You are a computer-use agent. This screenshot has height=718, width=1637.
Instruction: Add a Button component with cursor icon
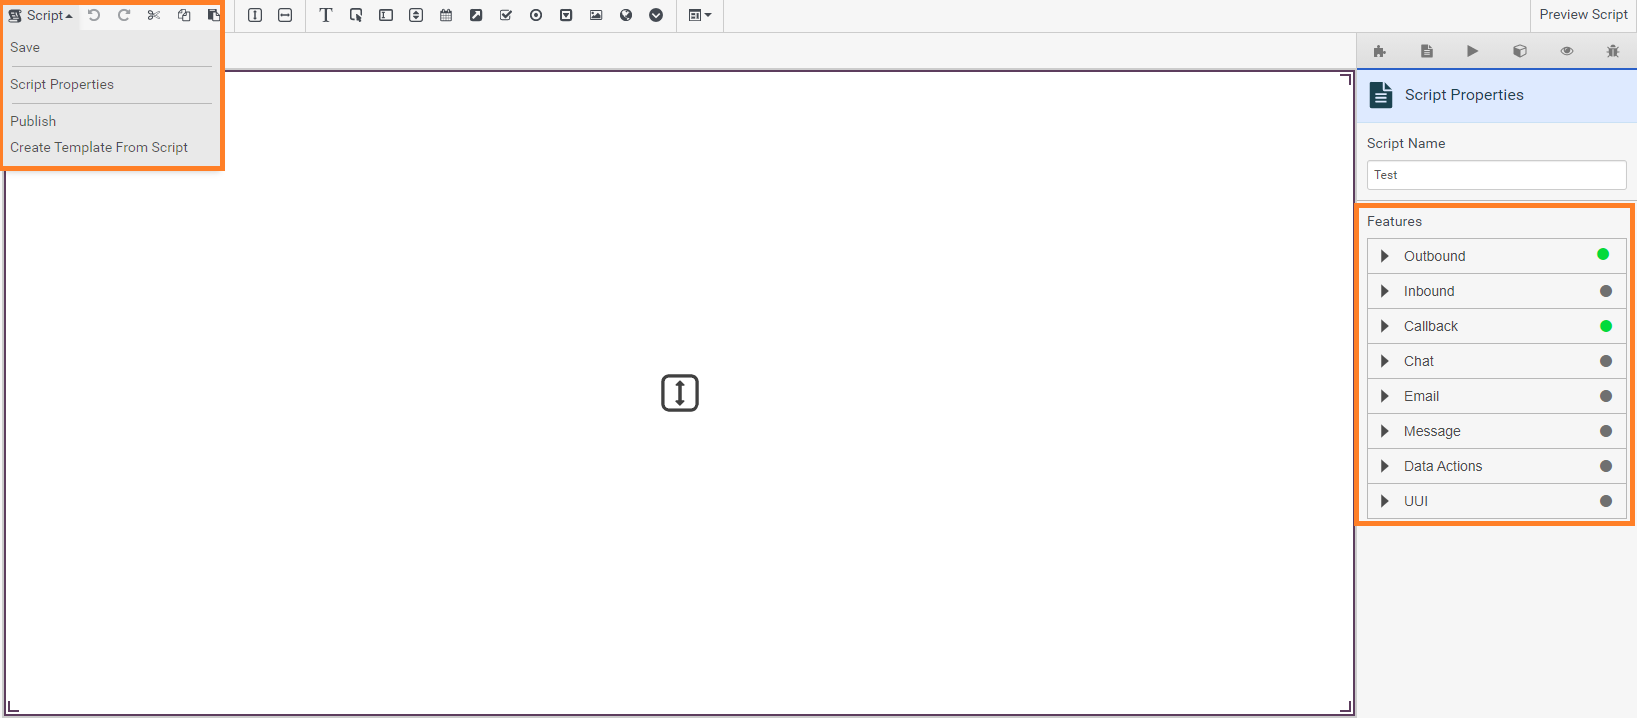(356, 15)
